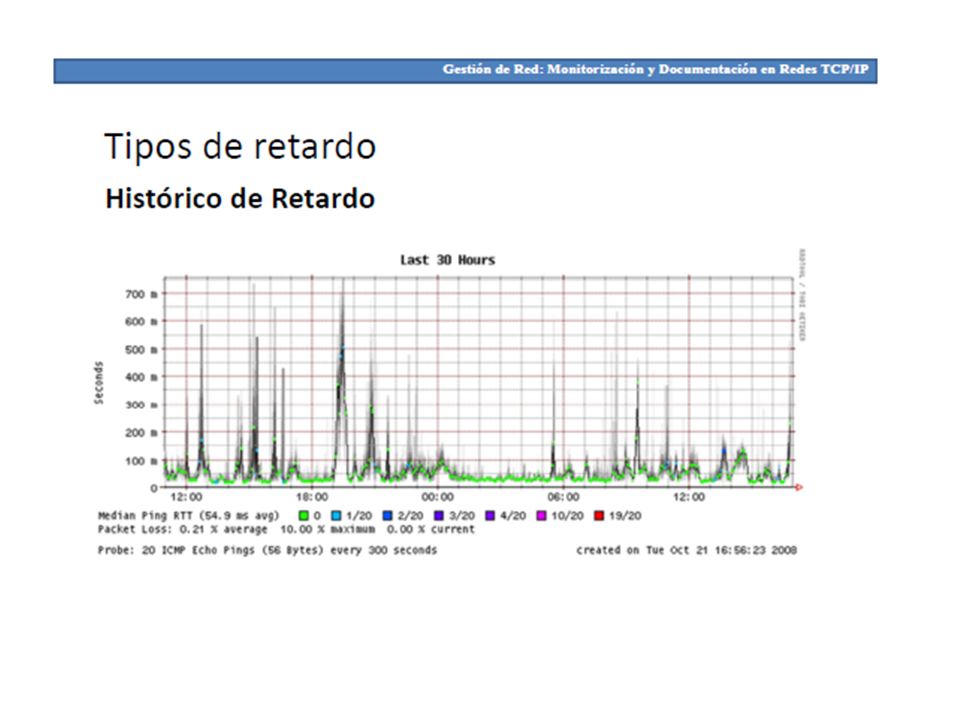
Task: Click the '300 m' y-axis value
Action: click(141, 405)
